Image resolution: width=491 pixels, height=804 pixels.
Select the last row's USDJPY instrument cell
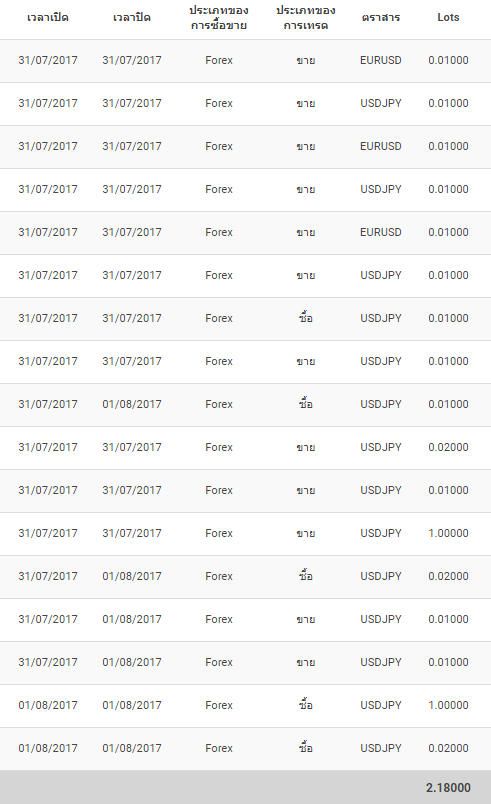click(x=380, y=749)
